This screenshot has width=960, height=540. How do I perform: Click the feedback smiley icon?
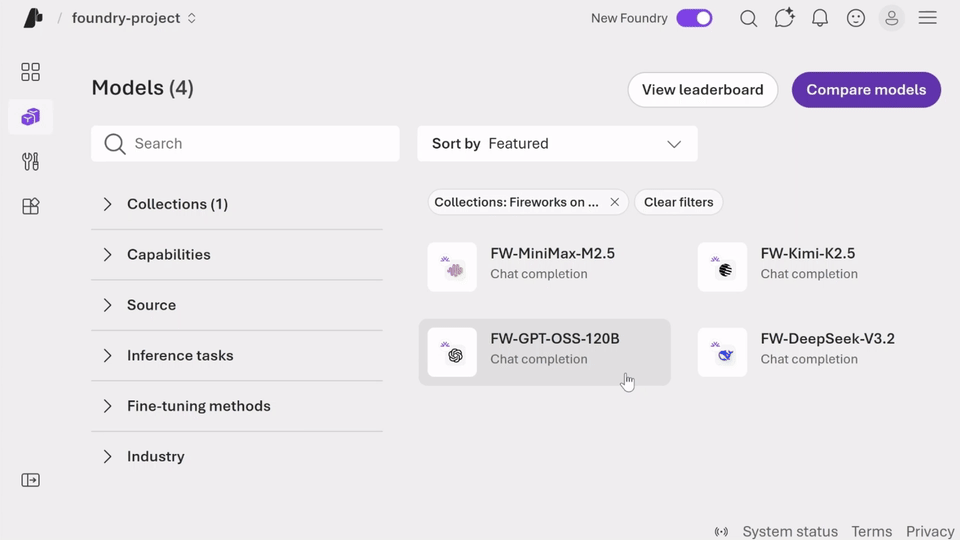coord(856,18)
